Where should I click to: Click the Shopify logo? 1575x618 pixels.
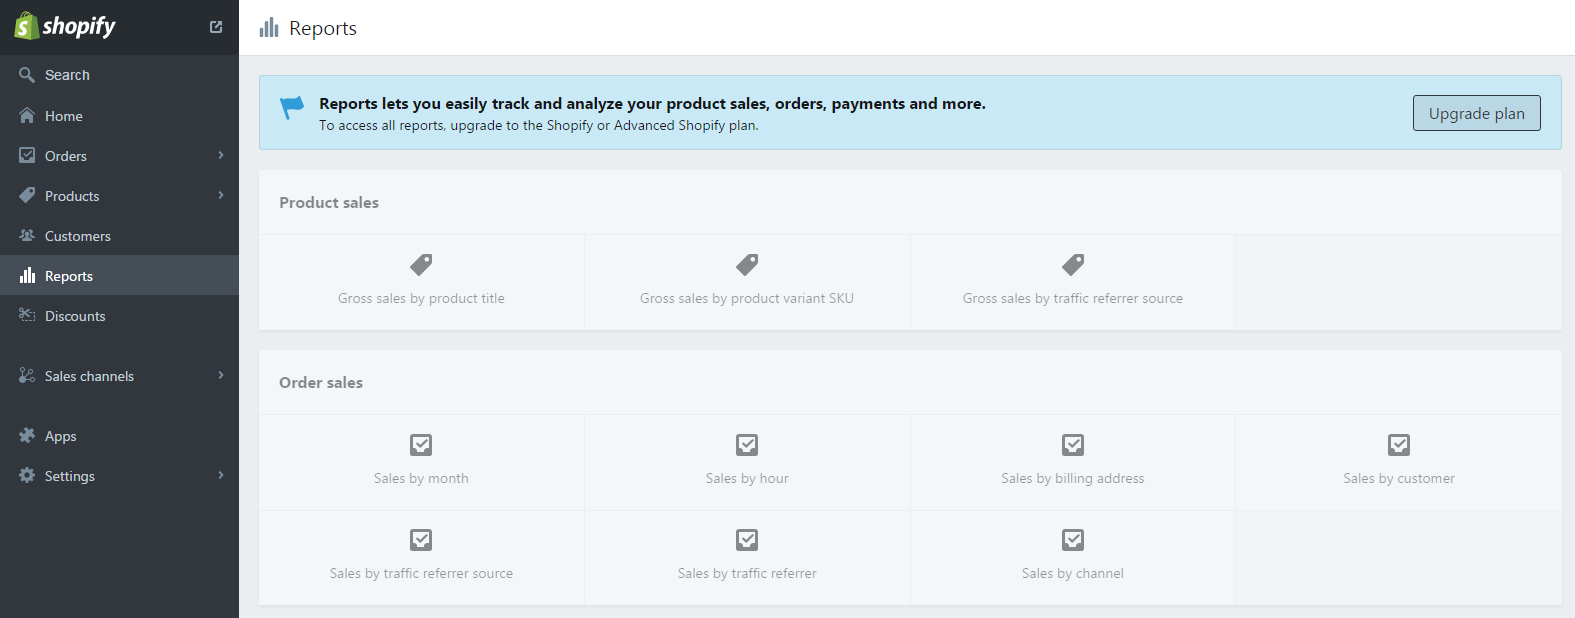coord(65,26)
